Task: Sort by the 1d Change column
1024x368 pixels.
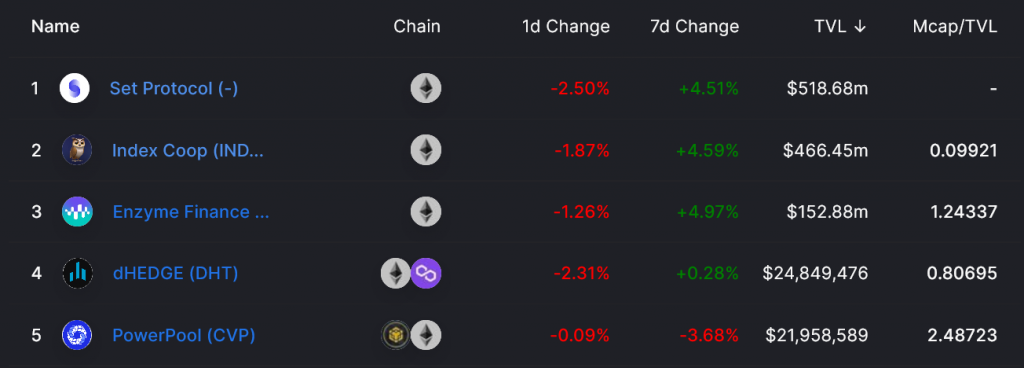Action: [x=566, y=27]
